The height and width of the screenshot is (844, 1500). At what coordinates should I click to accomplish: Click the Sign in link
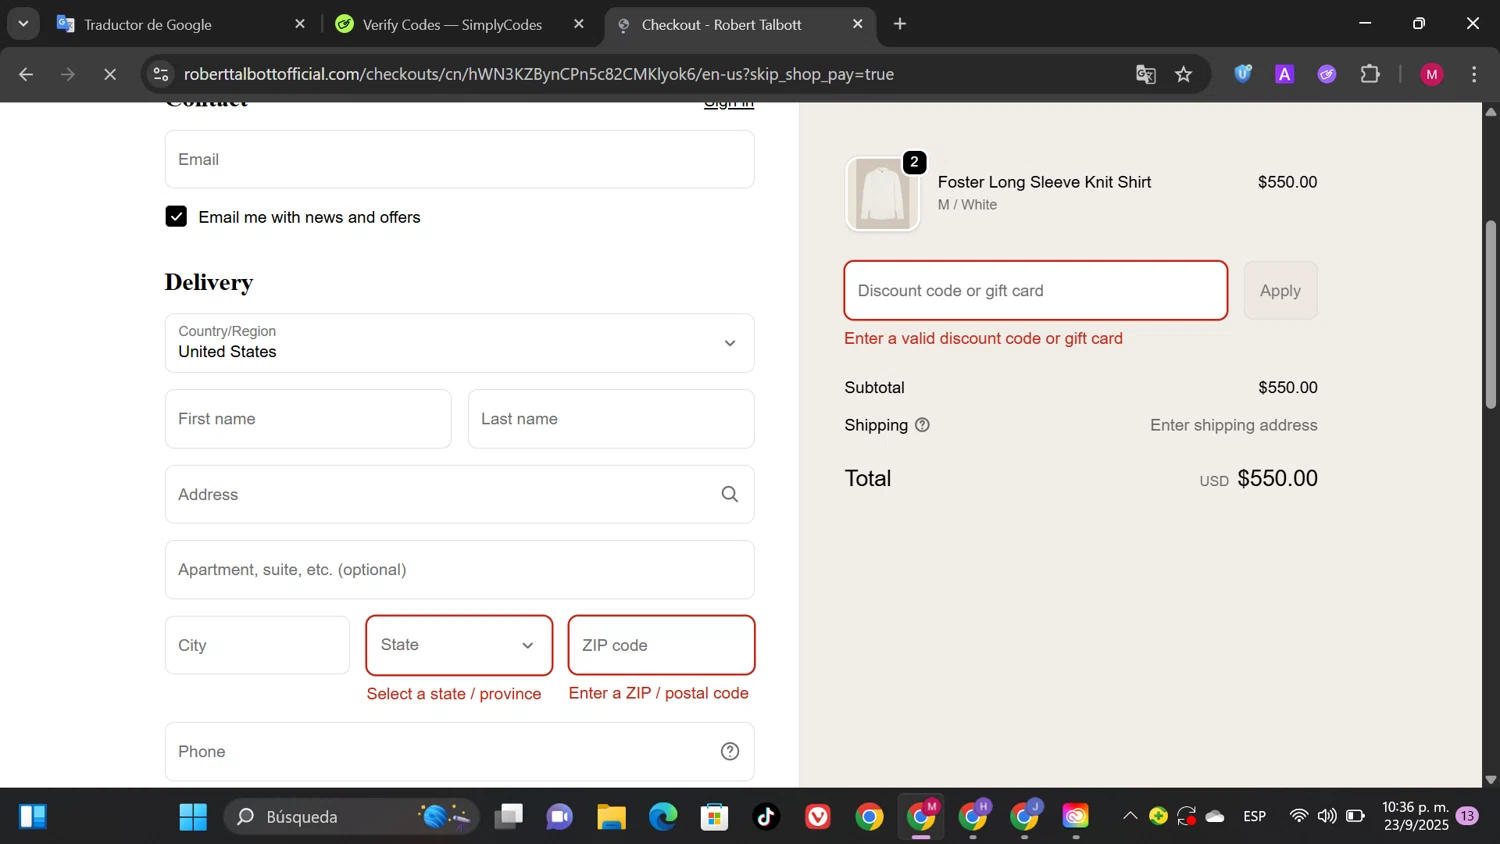729,105
